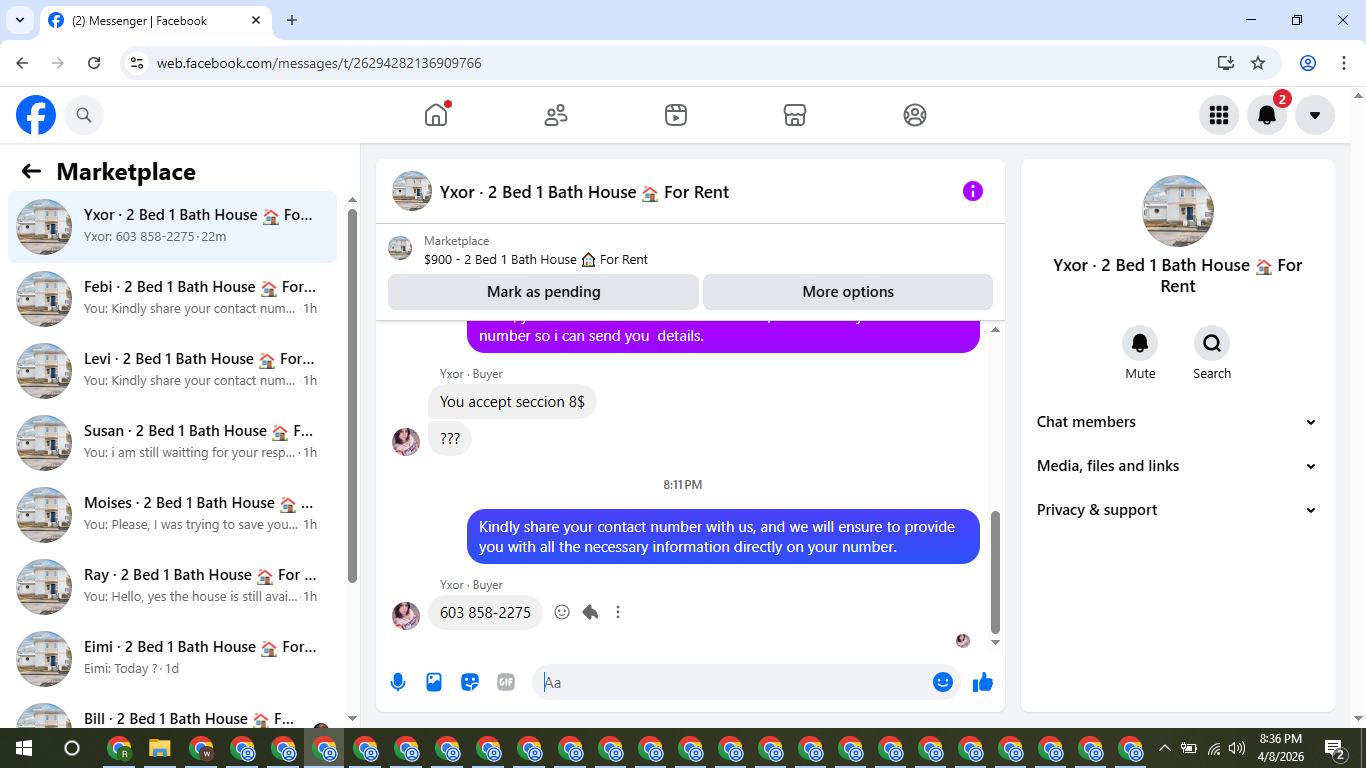Open the browser profile icon
1366x768 pixels.
(1308, 63)
